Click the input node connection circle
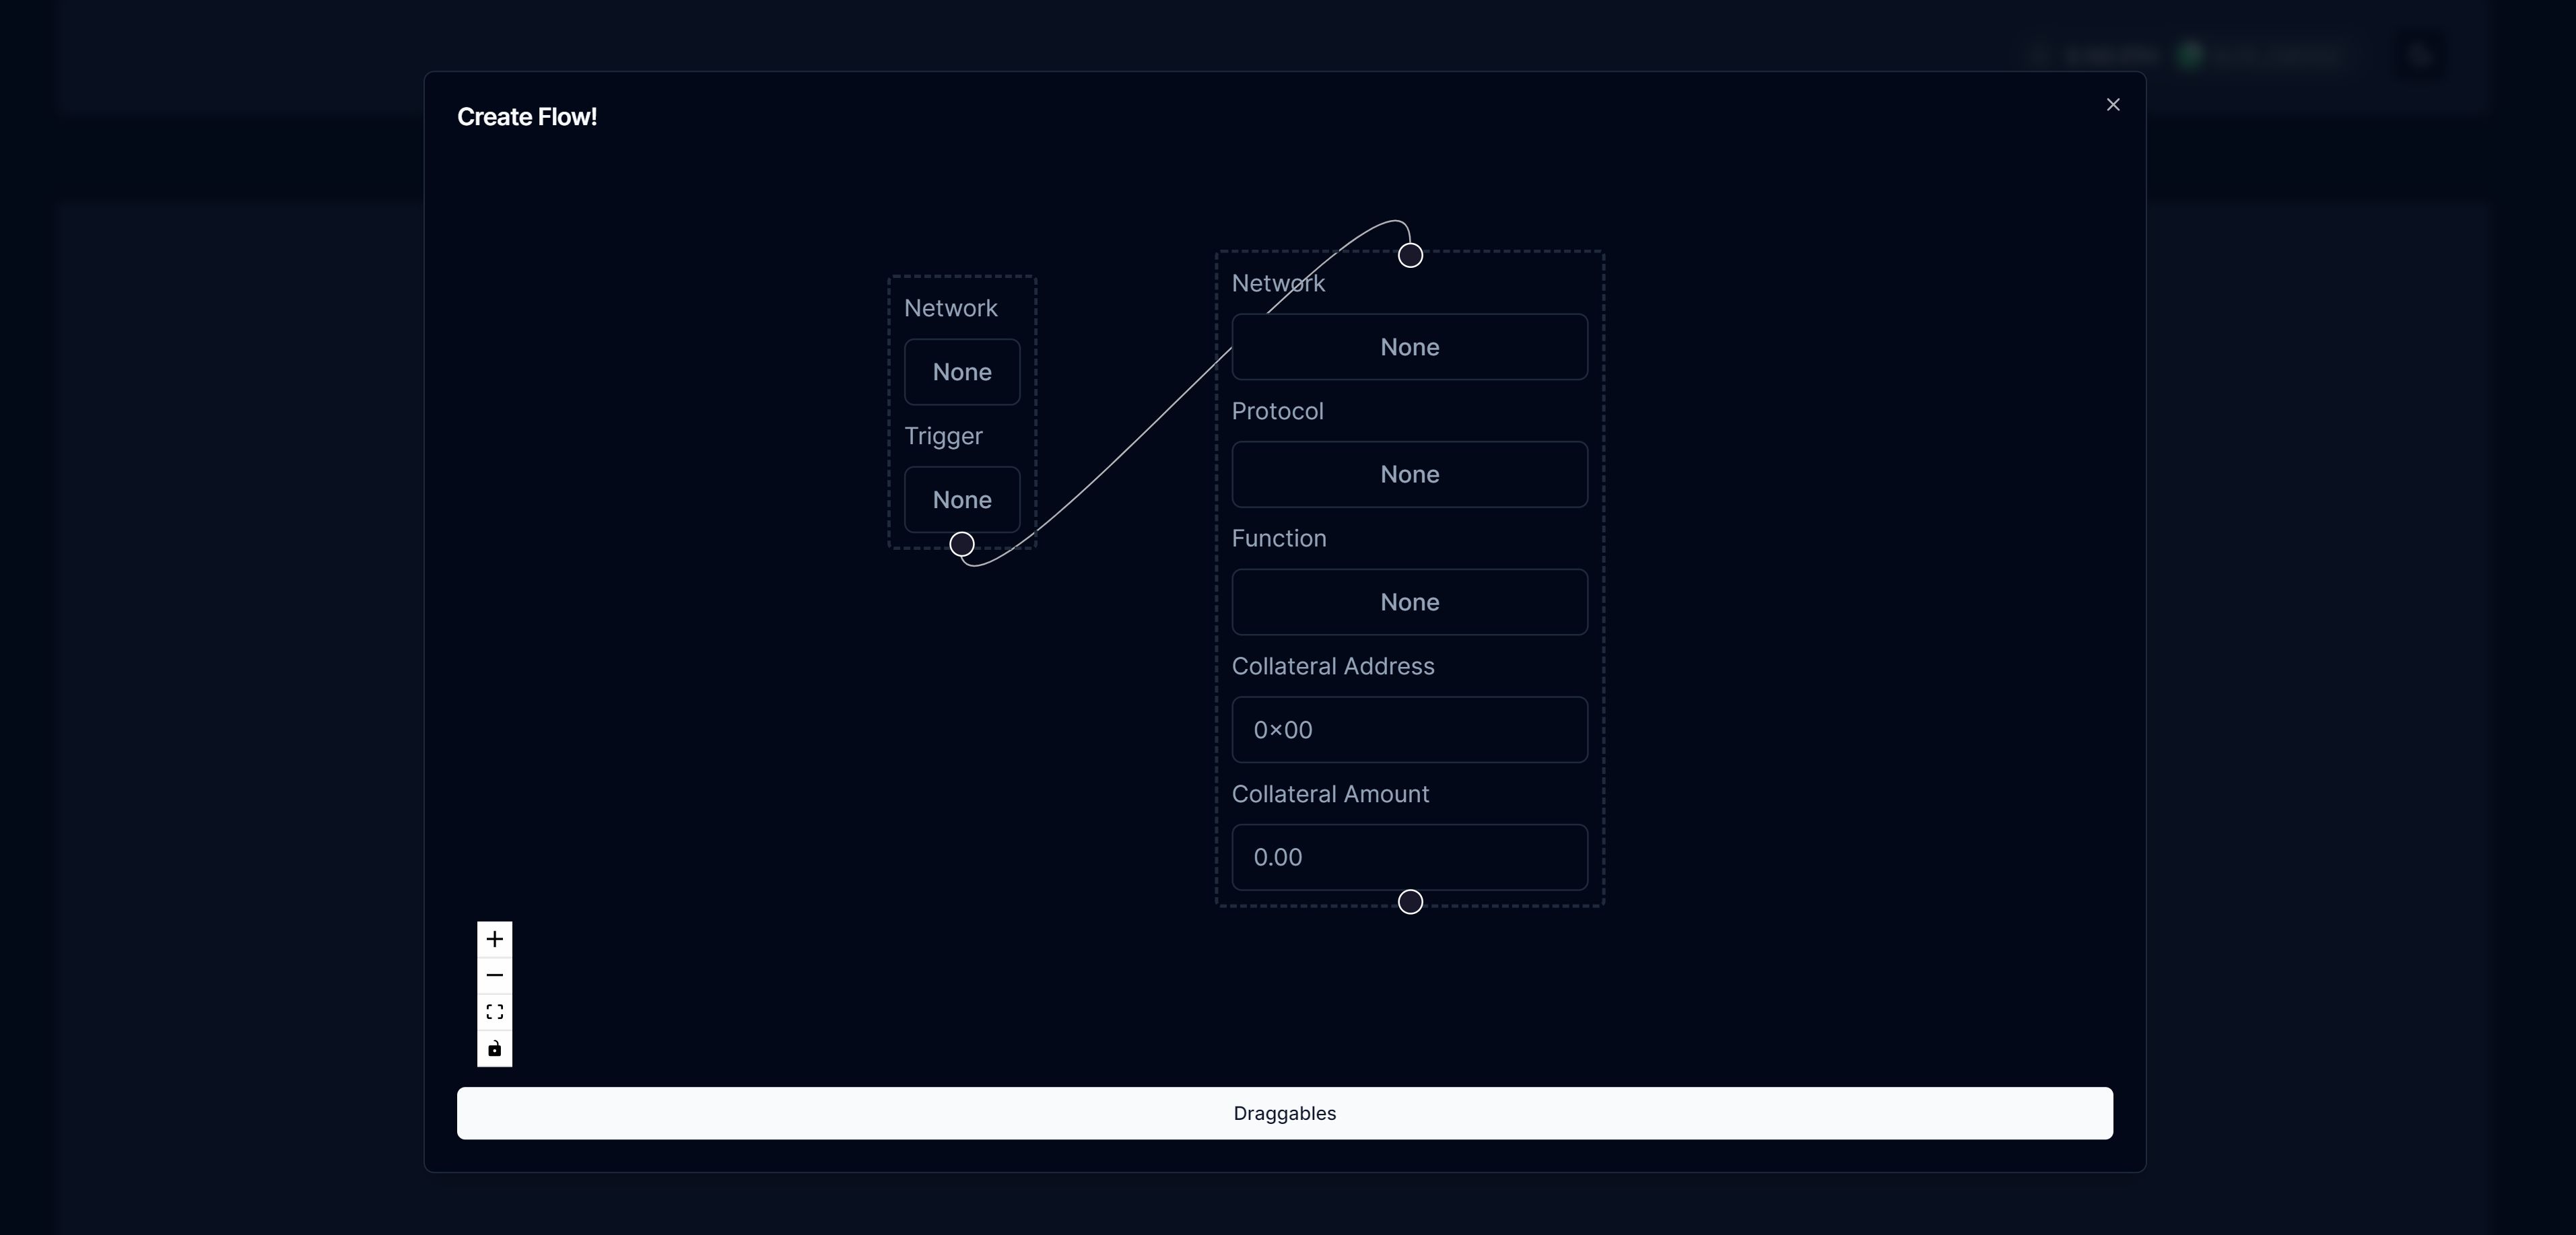The image size is (2576, 1235). click(x=1410, y=254)
